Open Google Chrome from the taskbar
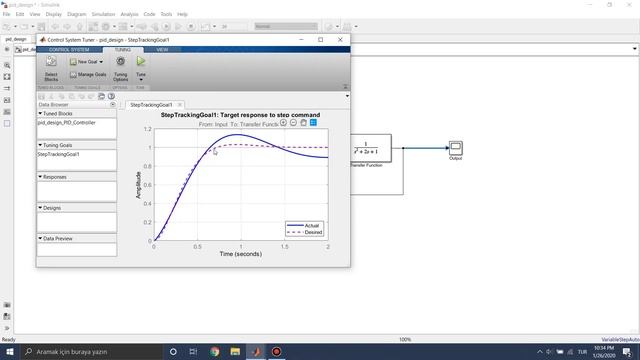Viewport: 640px width, 360px height. (215, 351)
